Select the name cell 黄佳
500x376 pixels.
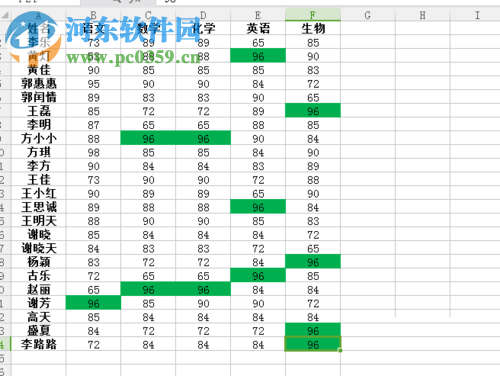[x=39, y=70]
